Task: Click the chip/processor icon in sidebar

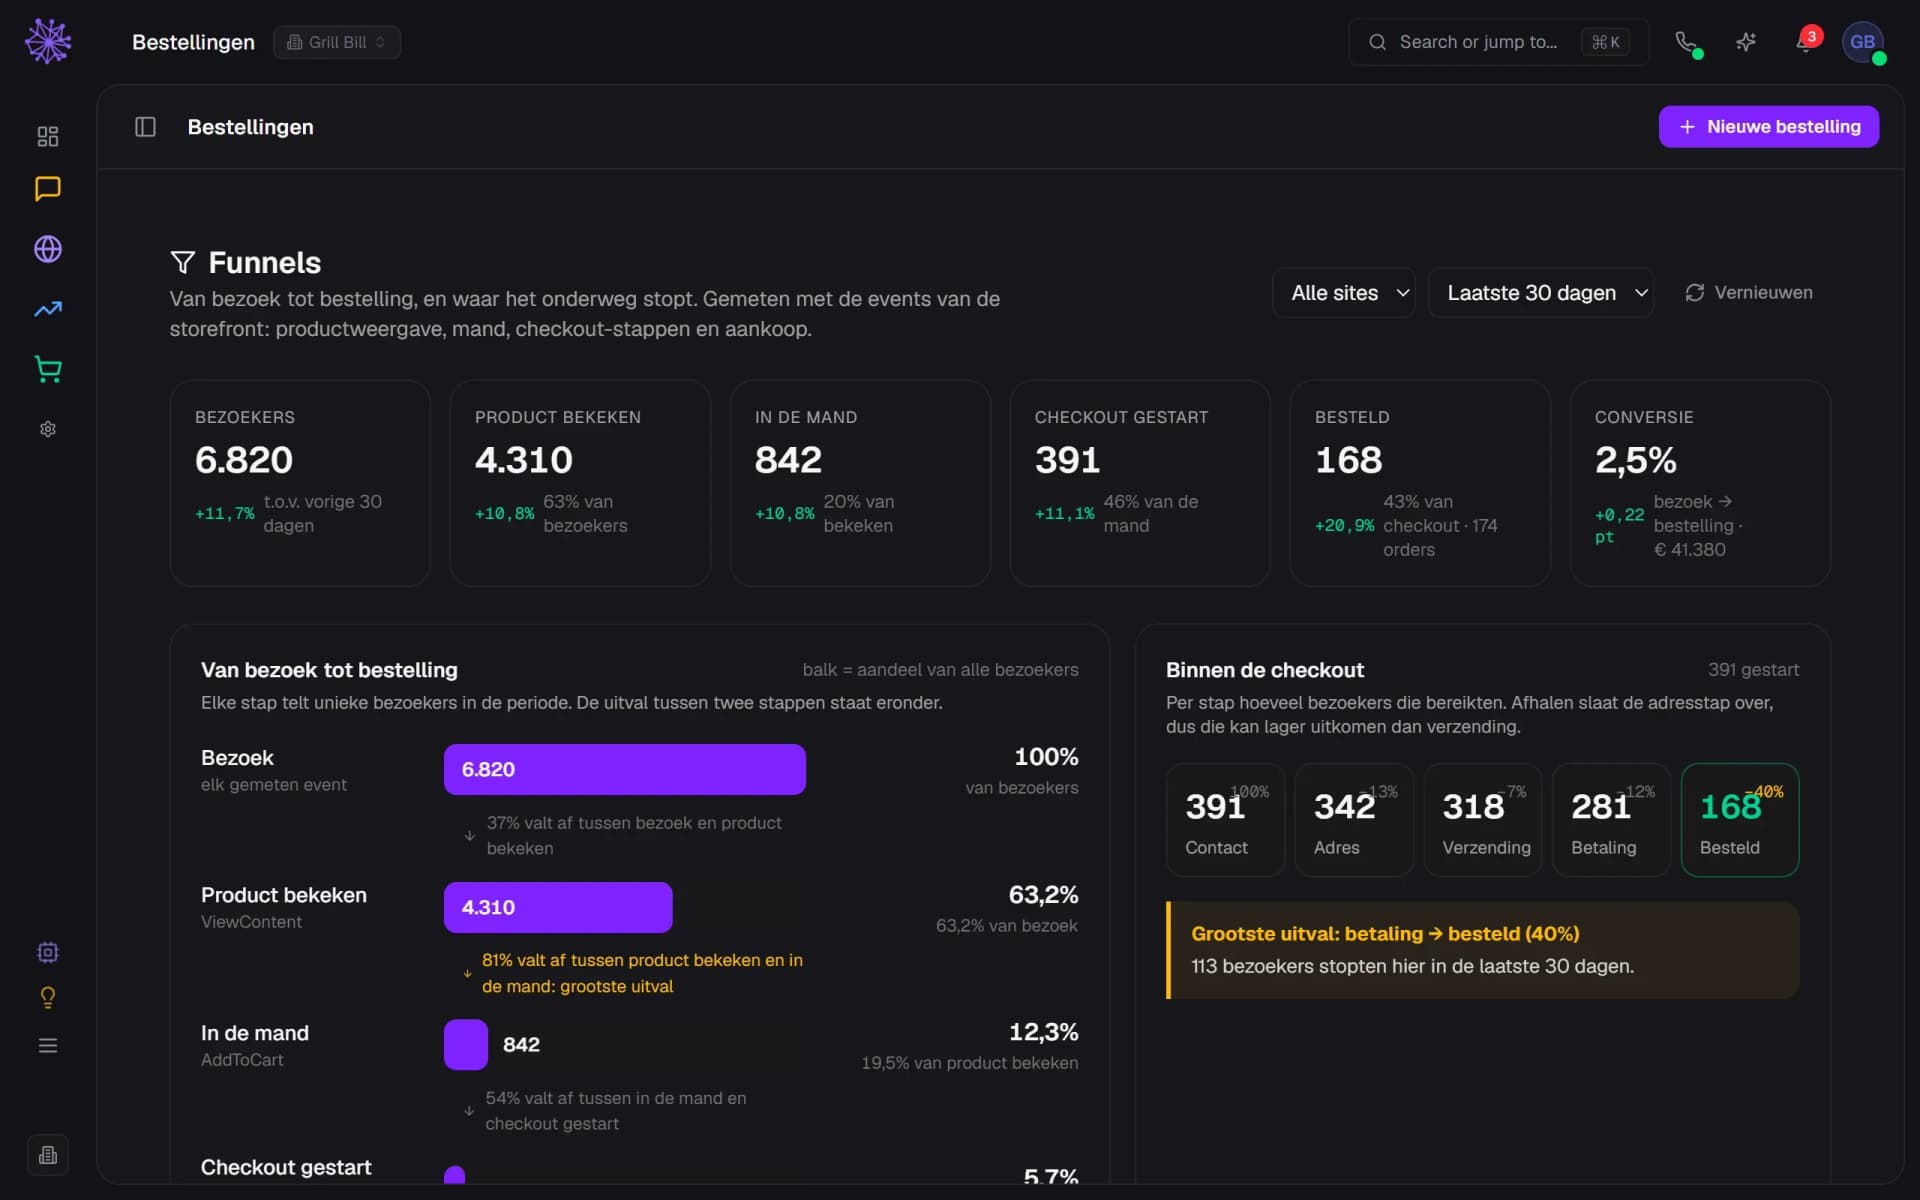Action: click(48, 952)
